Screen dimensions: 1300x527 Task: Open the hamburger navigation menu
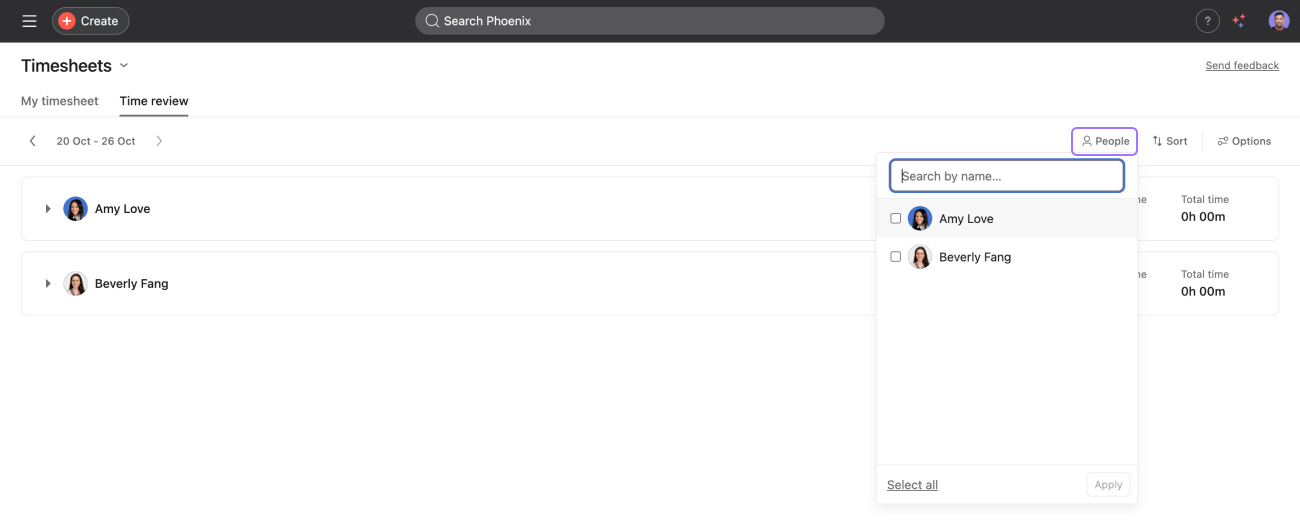click(29, 21)
